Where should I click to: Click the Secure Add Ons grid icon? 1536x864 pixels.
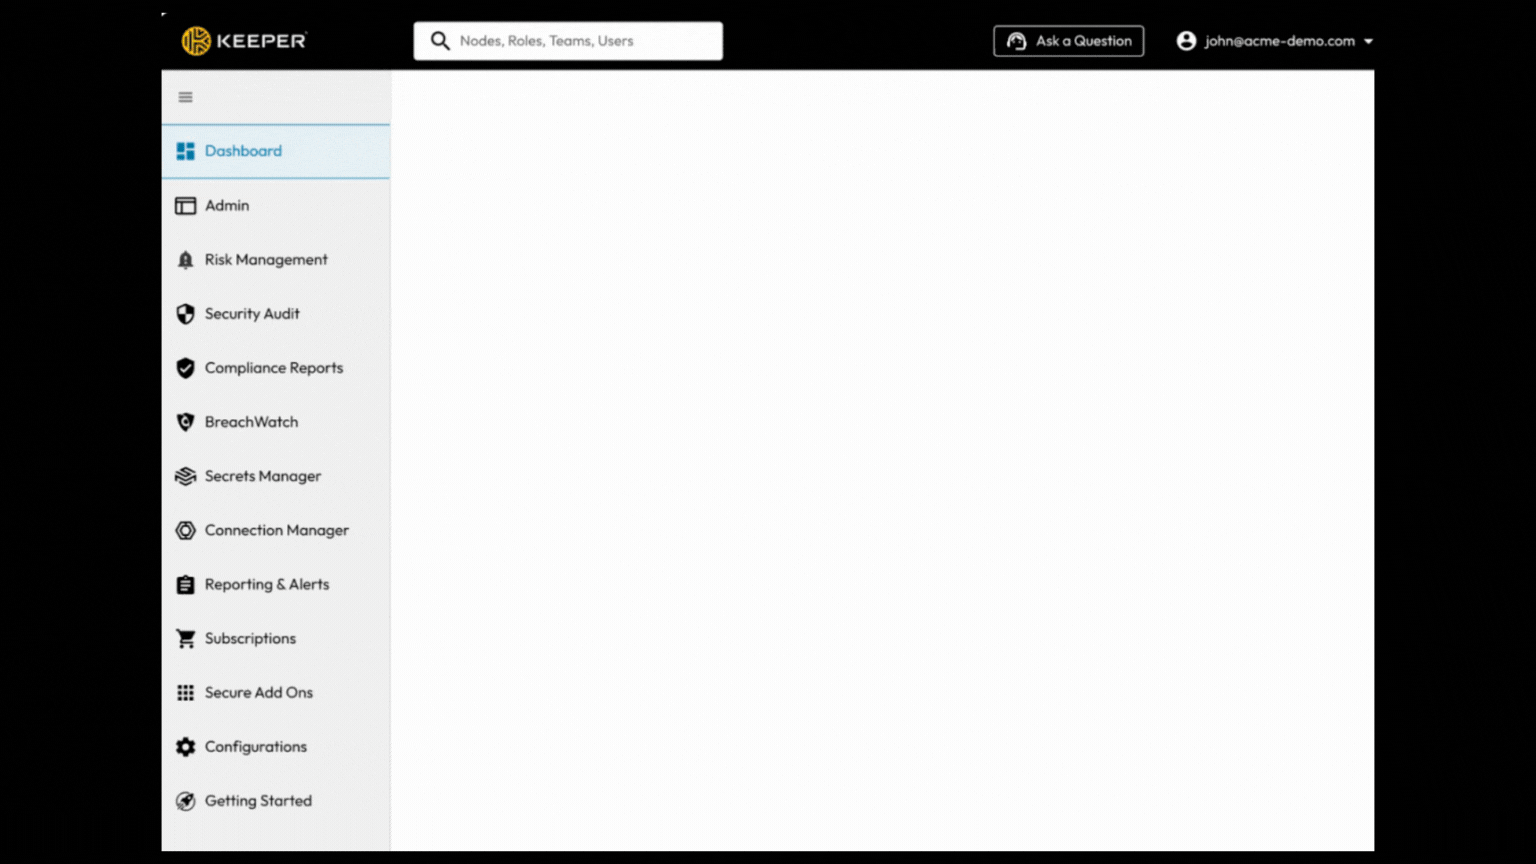[186, 692]
